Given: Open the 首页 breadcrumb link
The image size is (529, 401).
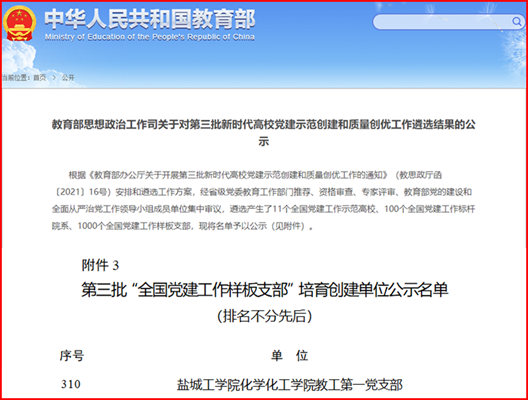Looking at the screenshot, I should click(x=39, y=78).
